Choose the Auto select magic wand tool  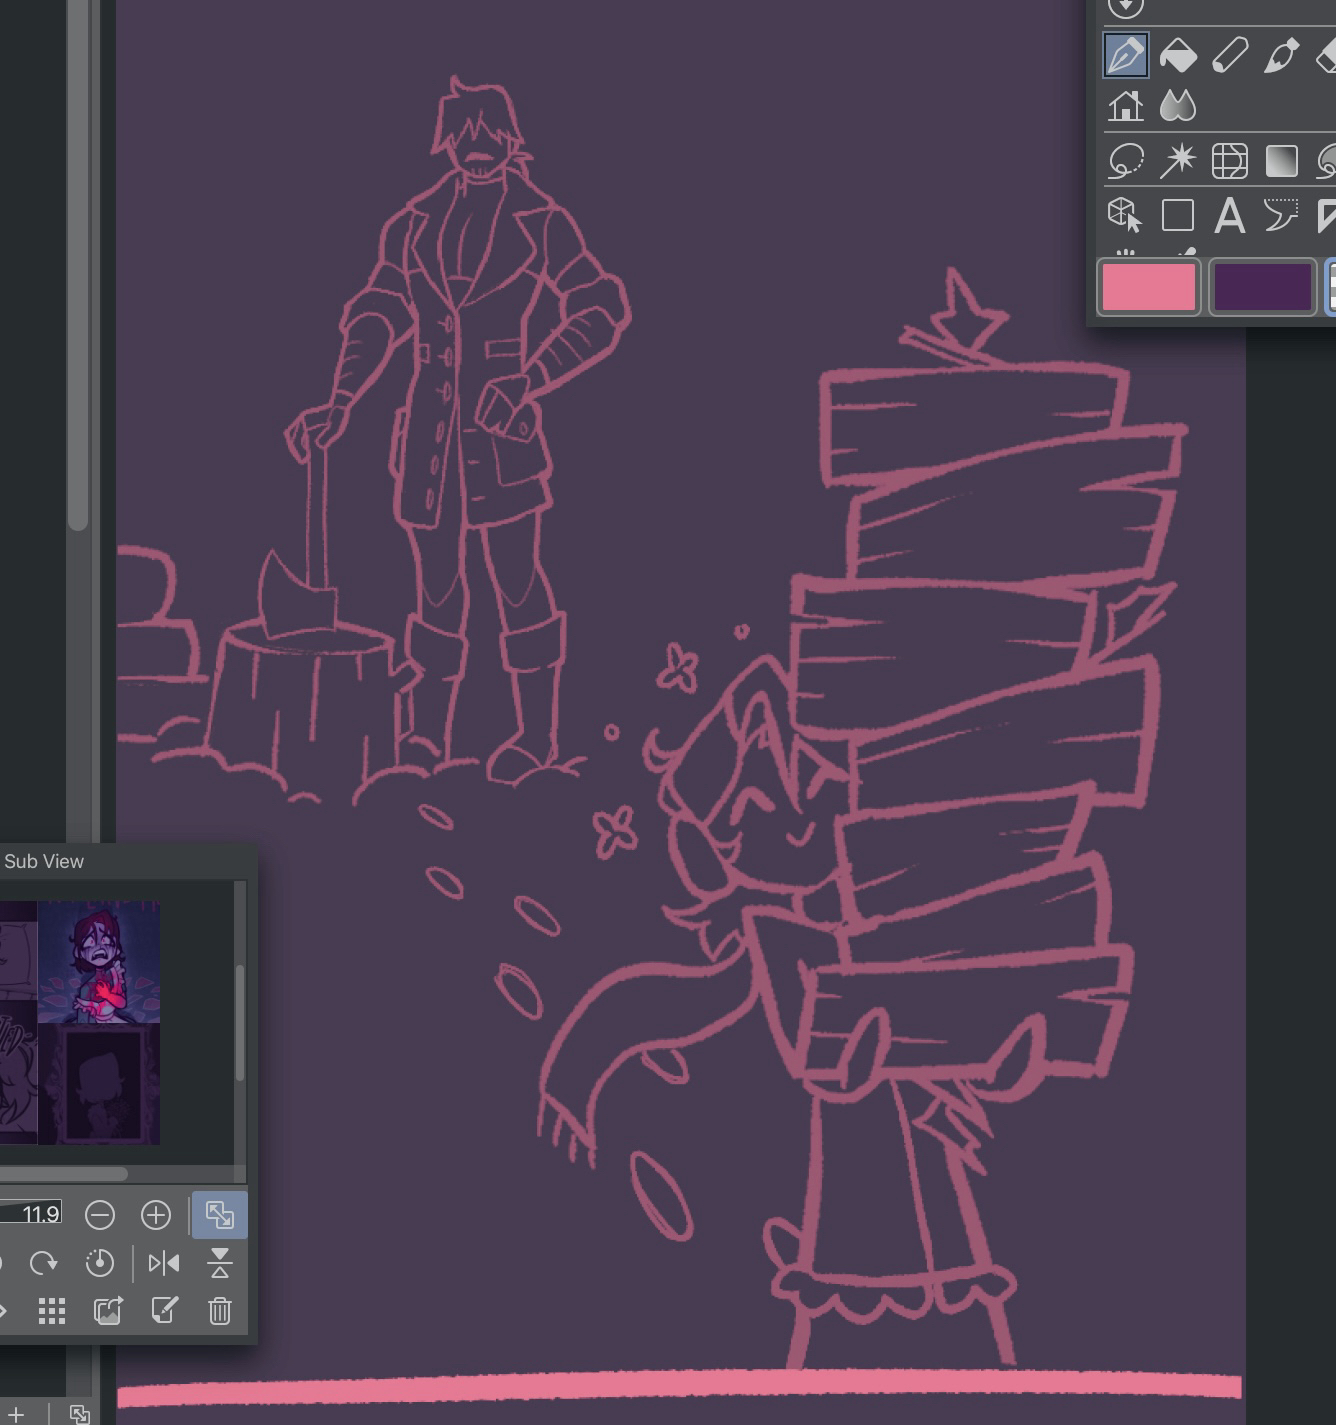coord(1178,161)
